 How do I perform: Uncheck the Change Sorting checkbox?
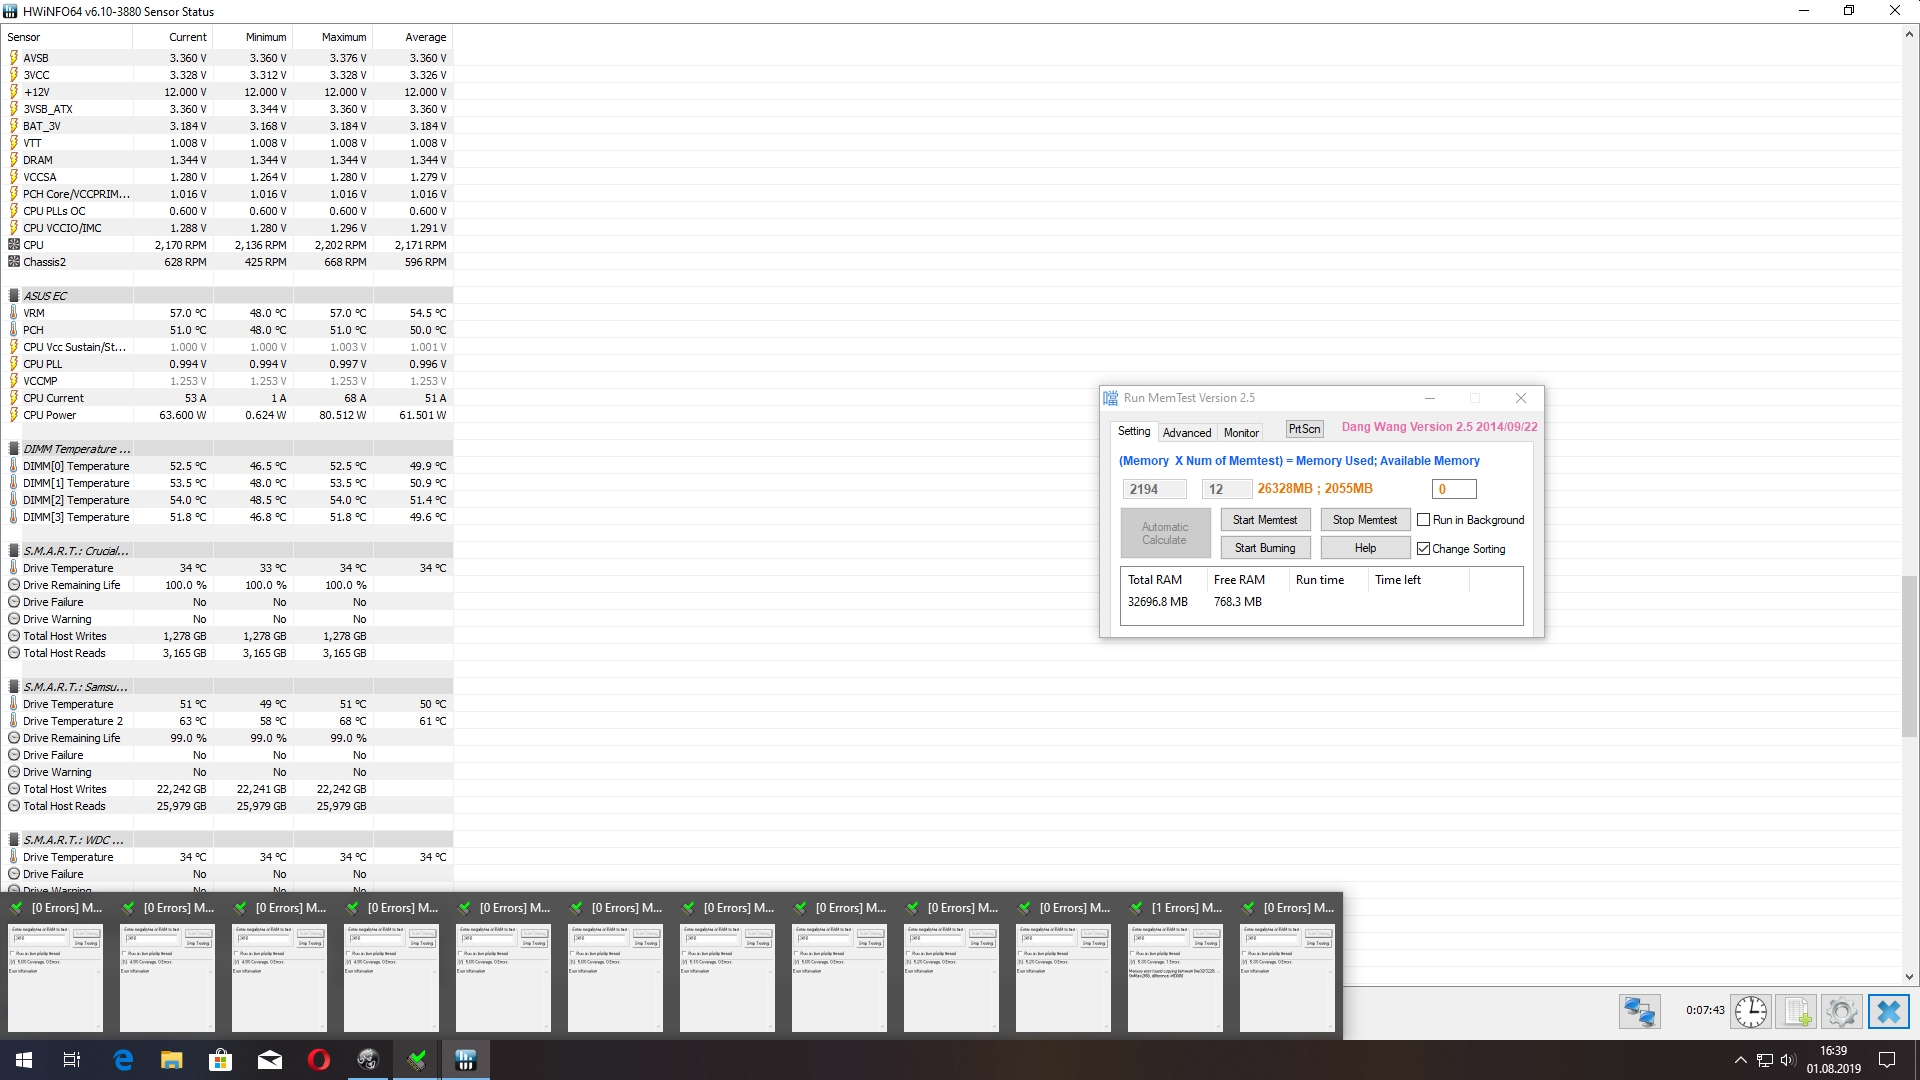pyautogui.click(x=1424, y=549)
